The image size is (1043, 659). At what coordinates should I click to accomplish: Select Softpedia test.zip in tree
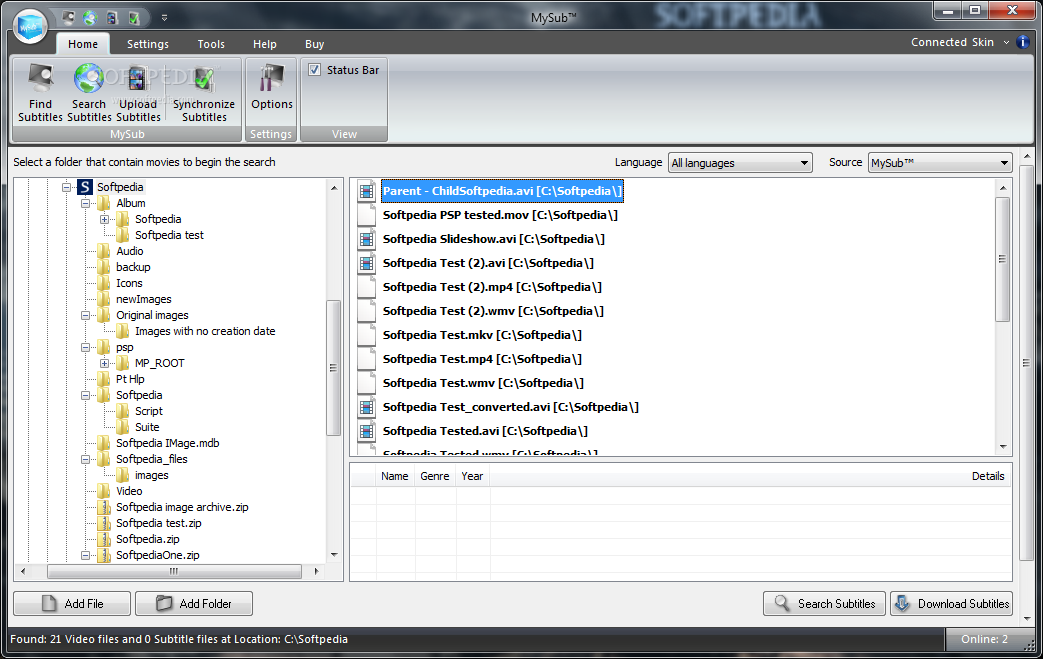pyautogui.click(x=159, y=523)
